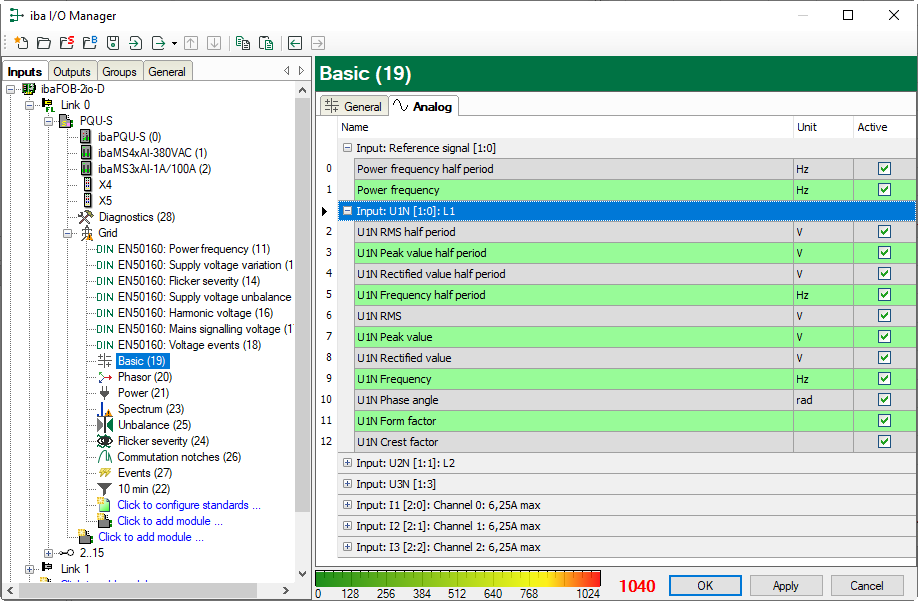
Task: Collapse the Input: Reference signal group
Action: pyautogui.click(x=347, y=148)
